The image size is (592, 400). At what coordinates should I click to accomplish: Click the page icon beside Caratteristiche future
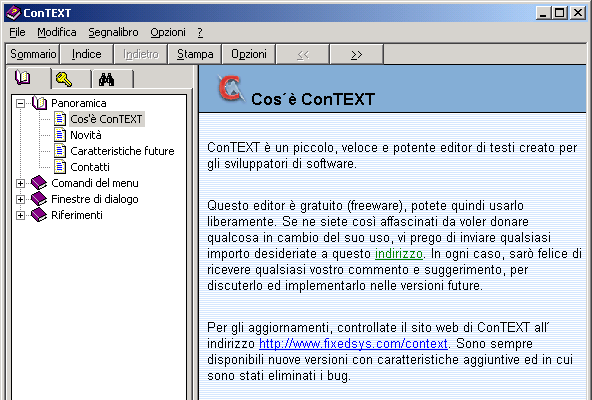click(60, 151)
